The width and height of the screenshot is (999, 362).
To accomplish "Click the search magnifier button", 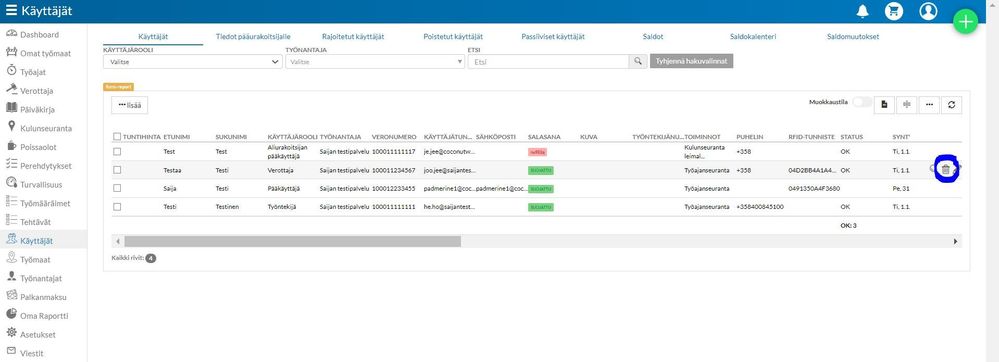I will pos(637,61).
